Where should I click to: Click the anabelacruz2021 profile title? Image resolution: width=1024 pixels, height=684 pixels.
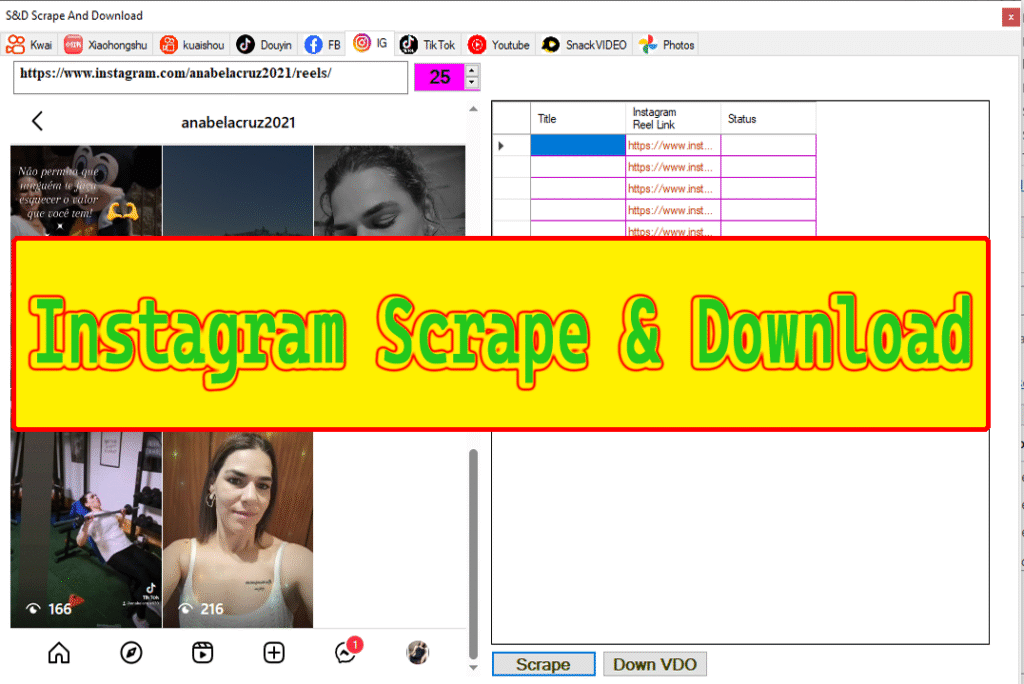(238, 122)
